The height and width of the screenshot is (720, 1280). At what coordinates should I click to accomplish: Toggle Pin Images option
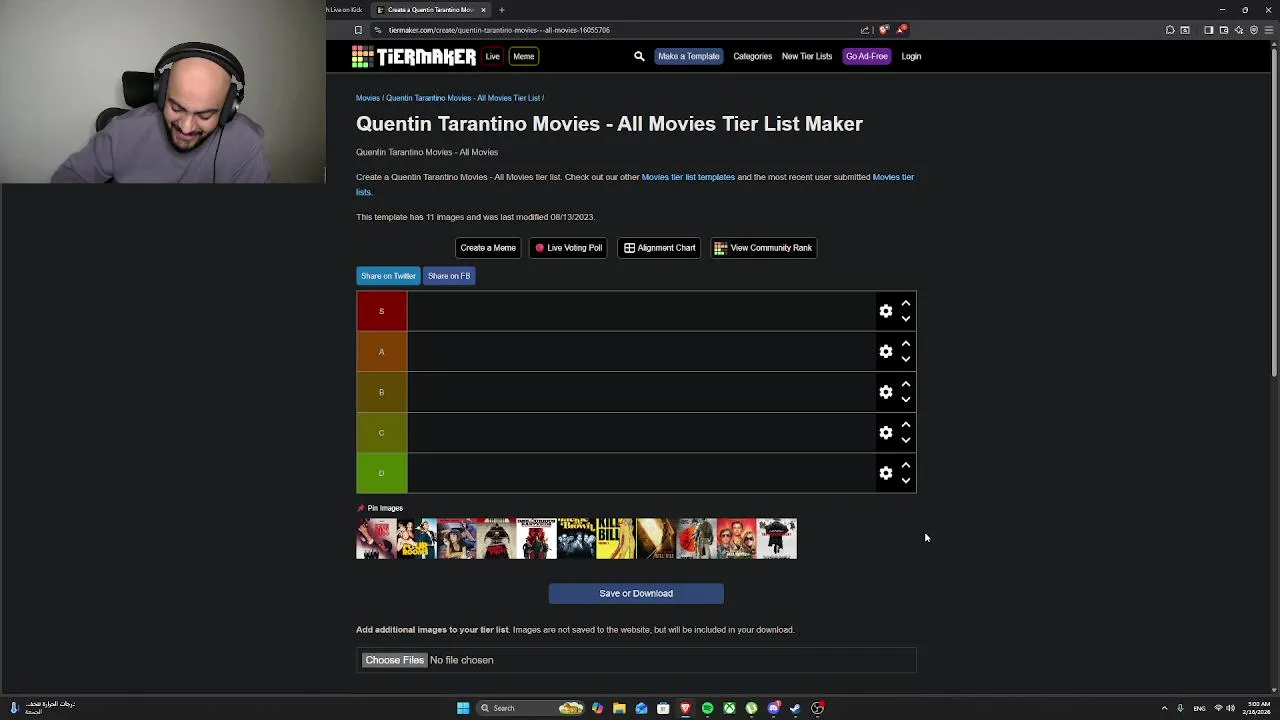pos(380,508)
